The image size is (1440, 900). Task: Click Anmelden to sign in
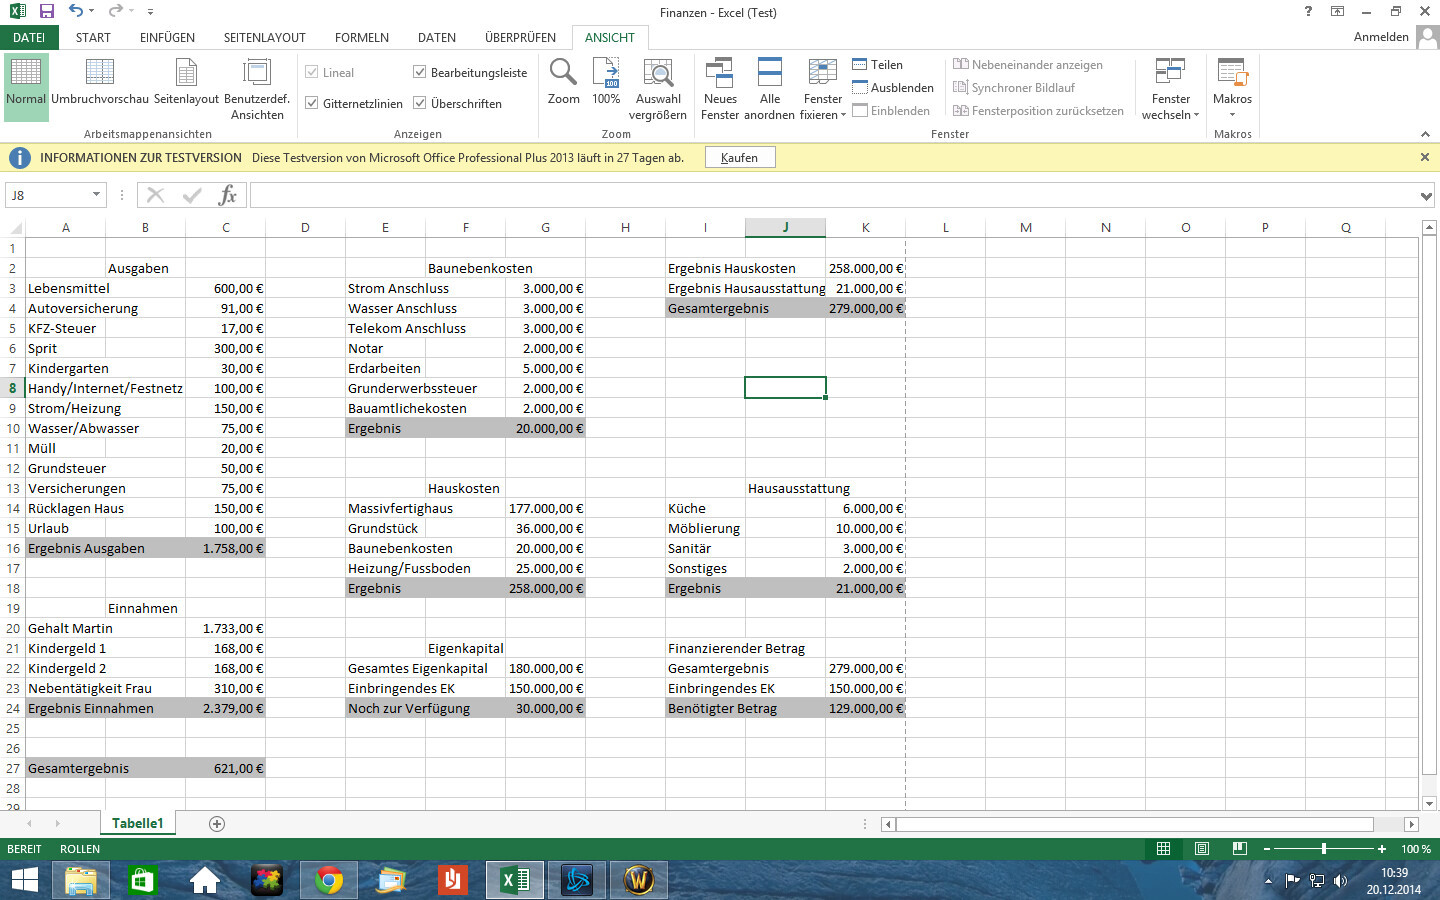[1381, 37]
